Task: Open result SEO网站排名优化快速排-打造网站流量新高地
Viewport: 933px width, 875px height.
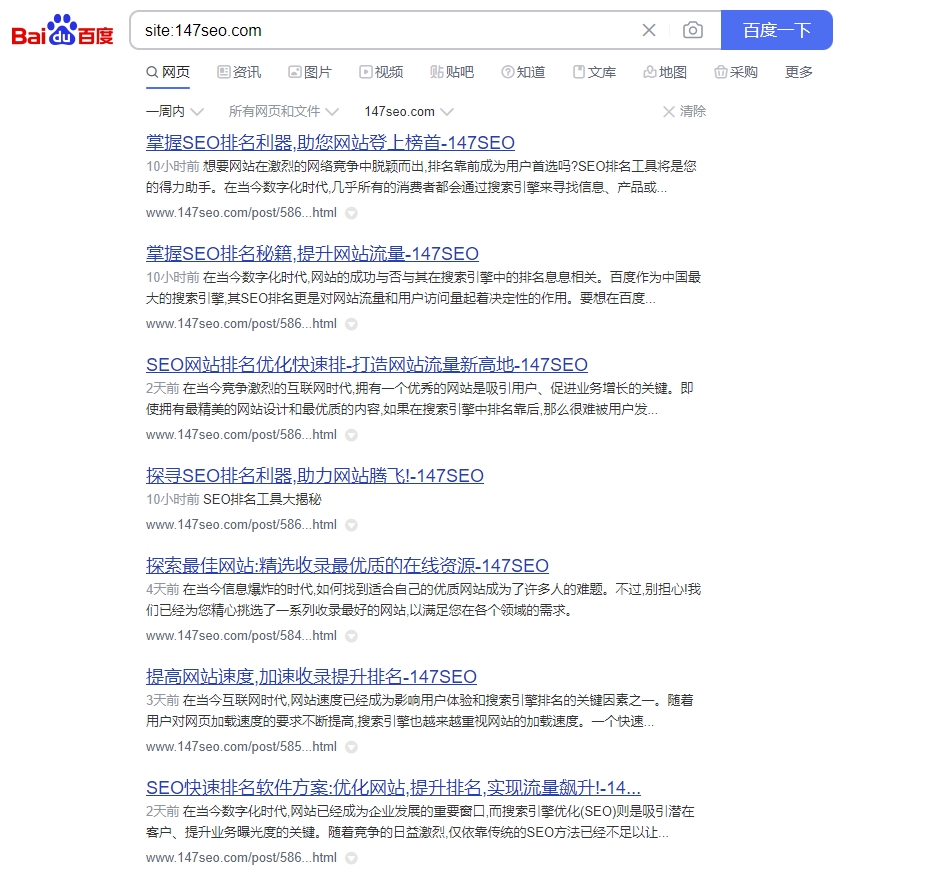Action: (x=367, y=365)
